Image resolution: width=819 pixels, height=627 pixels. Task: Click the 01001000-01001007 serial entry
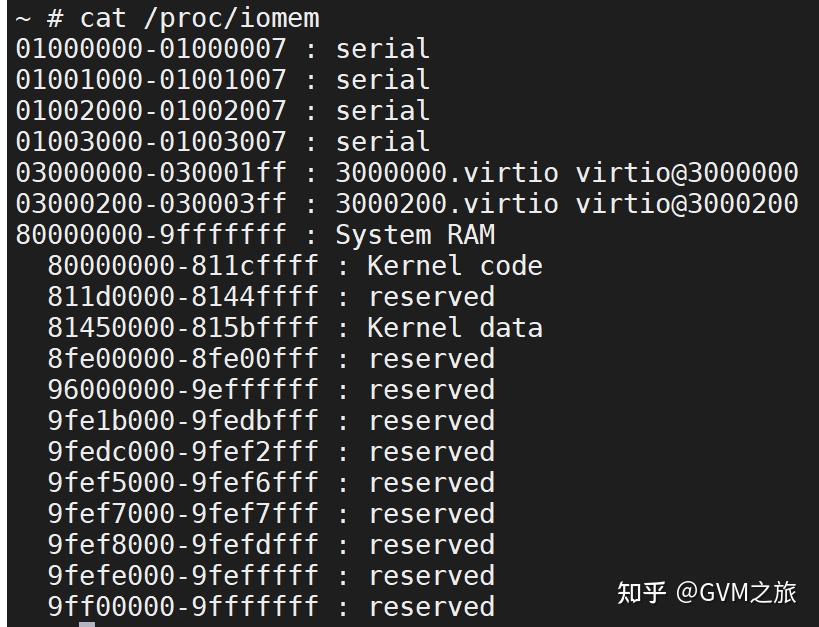tap(222, 79)
